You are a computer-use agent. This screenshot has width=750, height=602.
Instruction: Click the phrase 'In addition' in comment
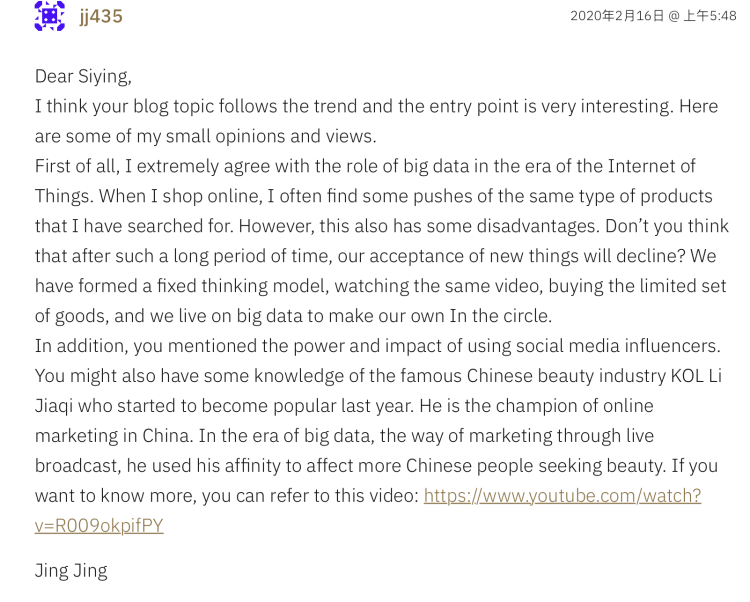tap(78, 346)
